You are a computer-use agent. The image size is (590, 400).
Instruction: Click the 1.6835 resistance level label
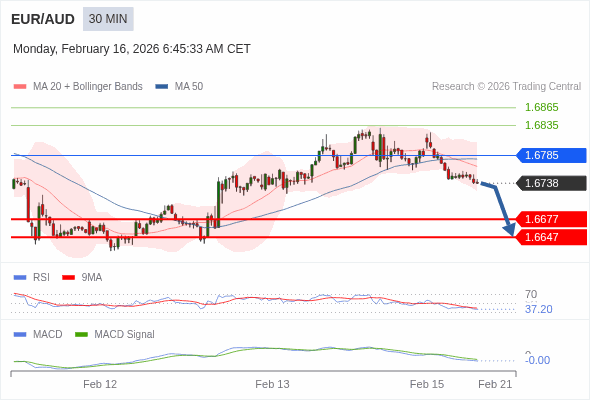click(541, 125)
